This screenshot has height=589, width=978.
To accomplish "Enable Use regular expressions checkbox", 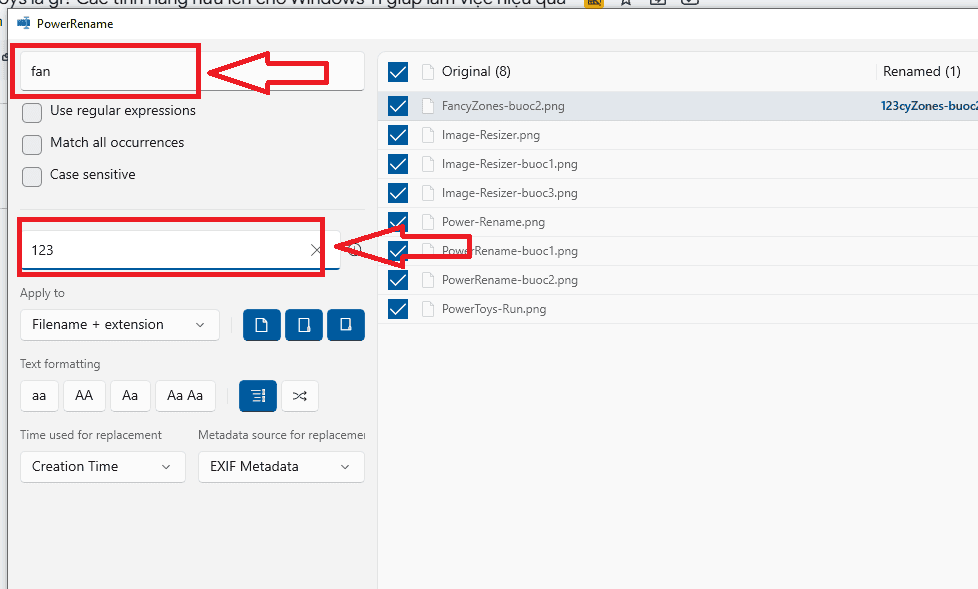I will coord(32,112).
